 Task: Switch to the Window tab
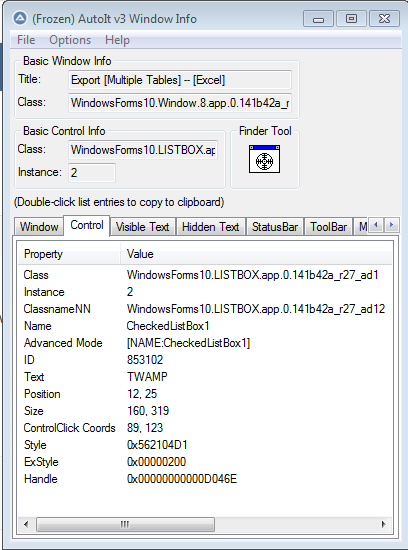coord(39,227)
